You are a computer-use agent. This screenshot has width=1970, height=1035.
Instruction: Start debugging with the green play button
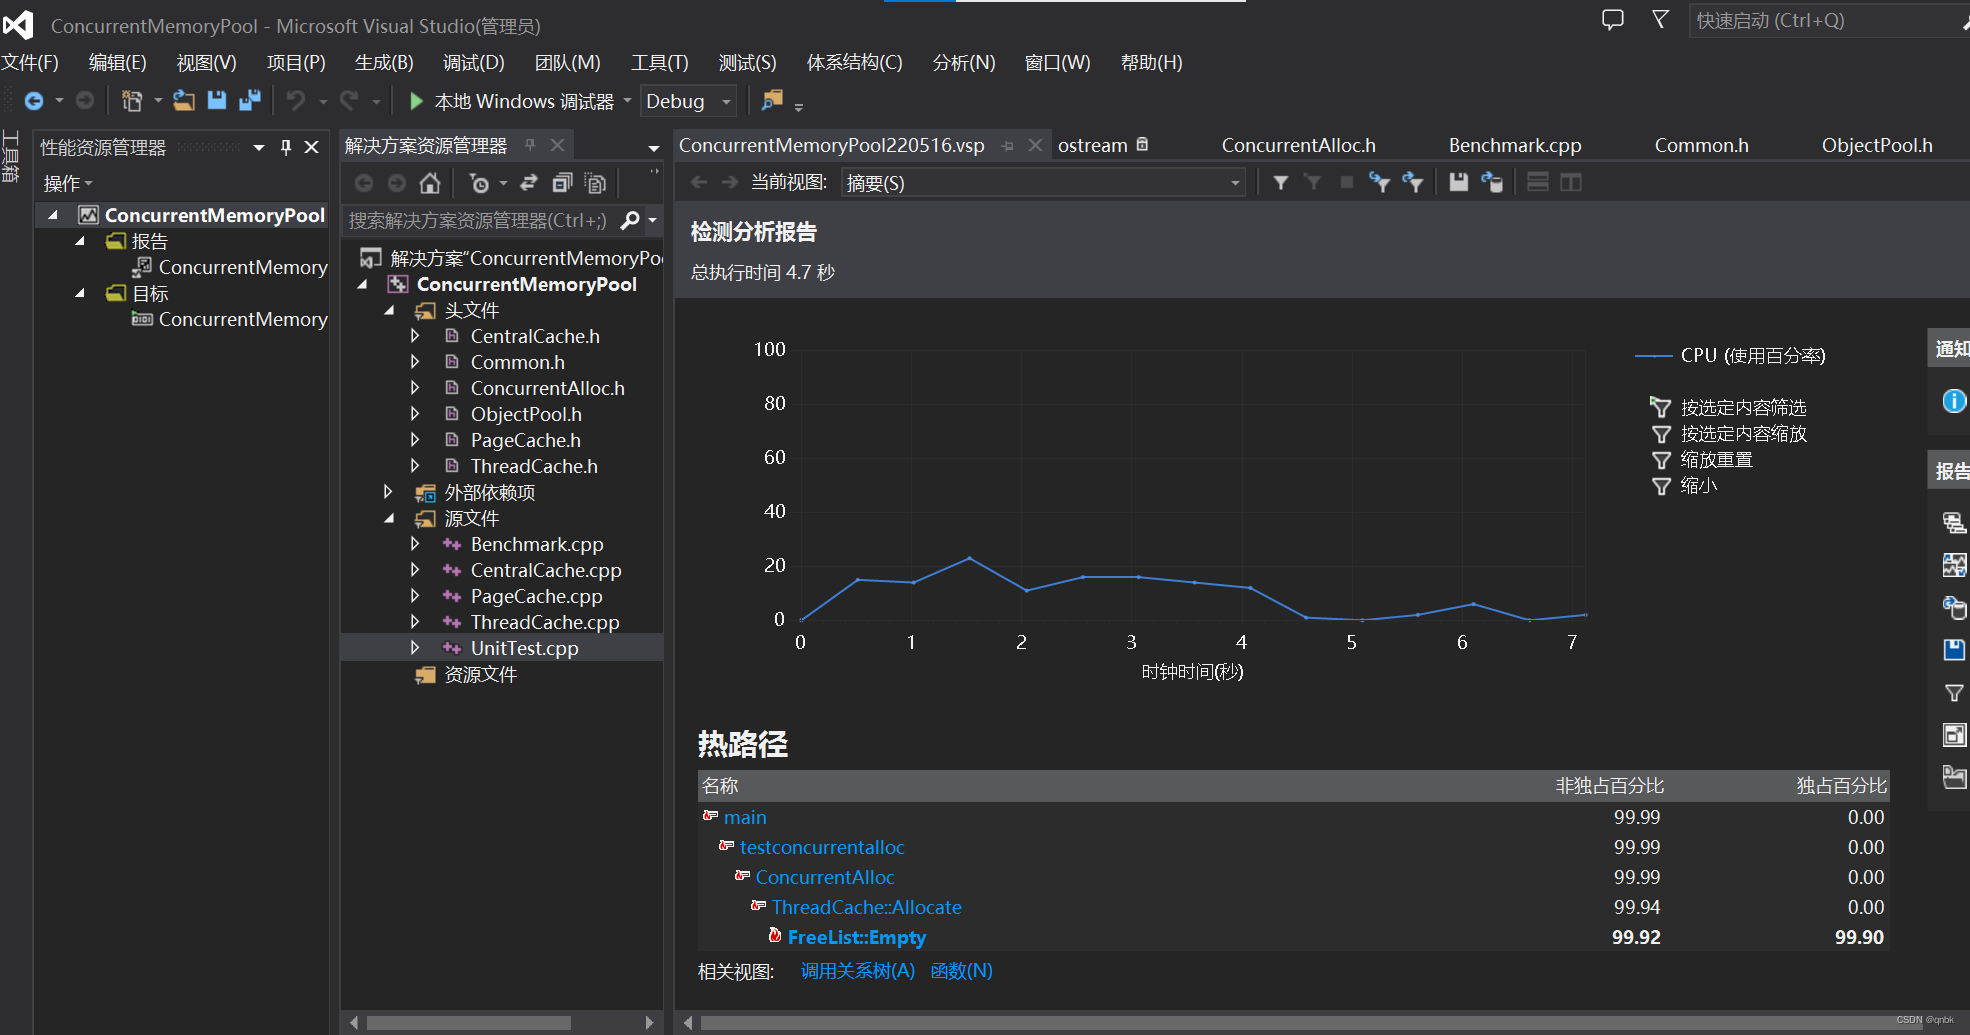pyautogui.click(x=417, y=101)
